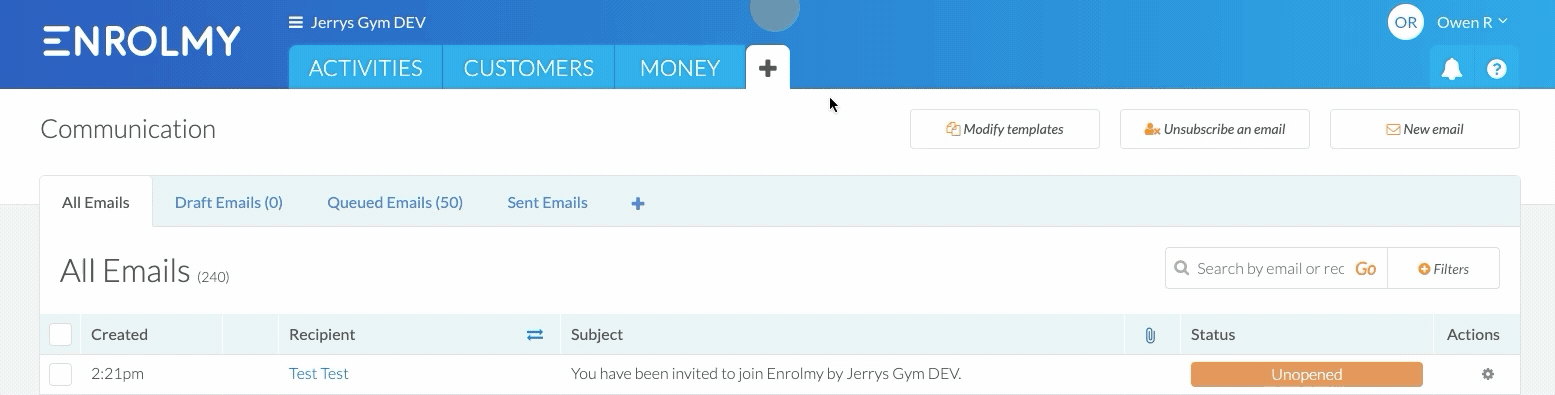This screenshot has height=395, width=1555.
Task: Click the recipient swap arrows icon
Action: click(x=535, y=335)
